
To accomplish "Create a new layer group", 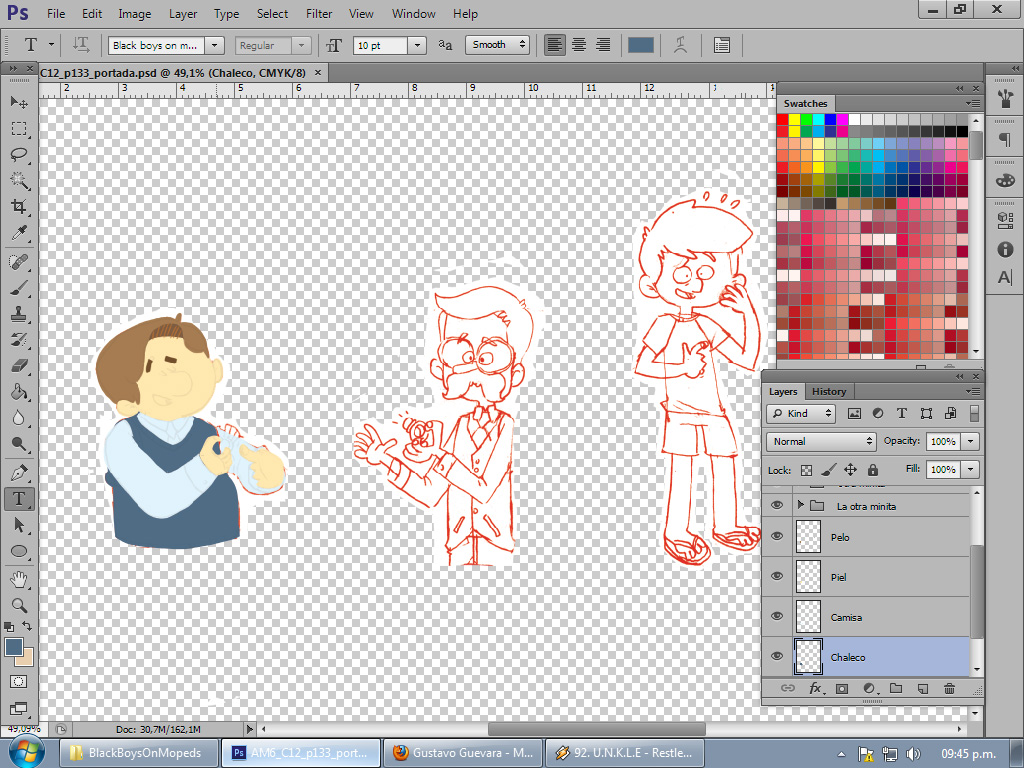I will (x=896, y=688).
